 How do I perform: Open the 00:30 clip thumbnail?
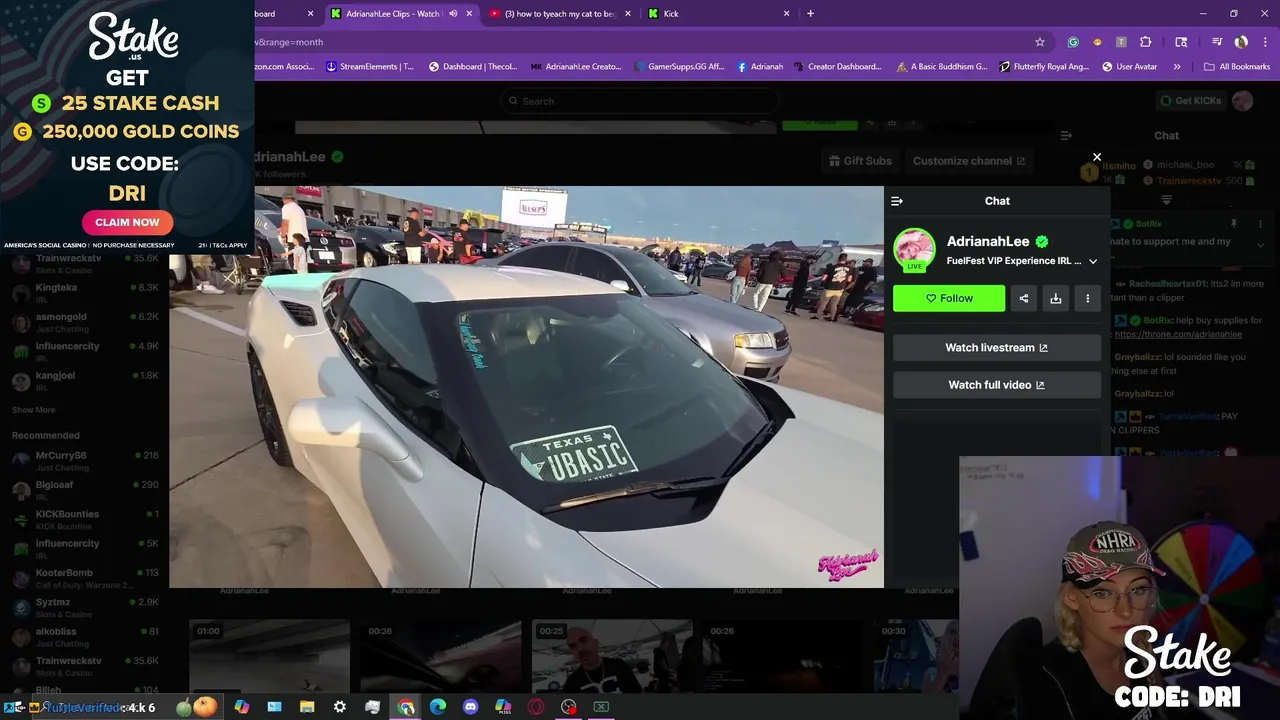click(918, 655)
